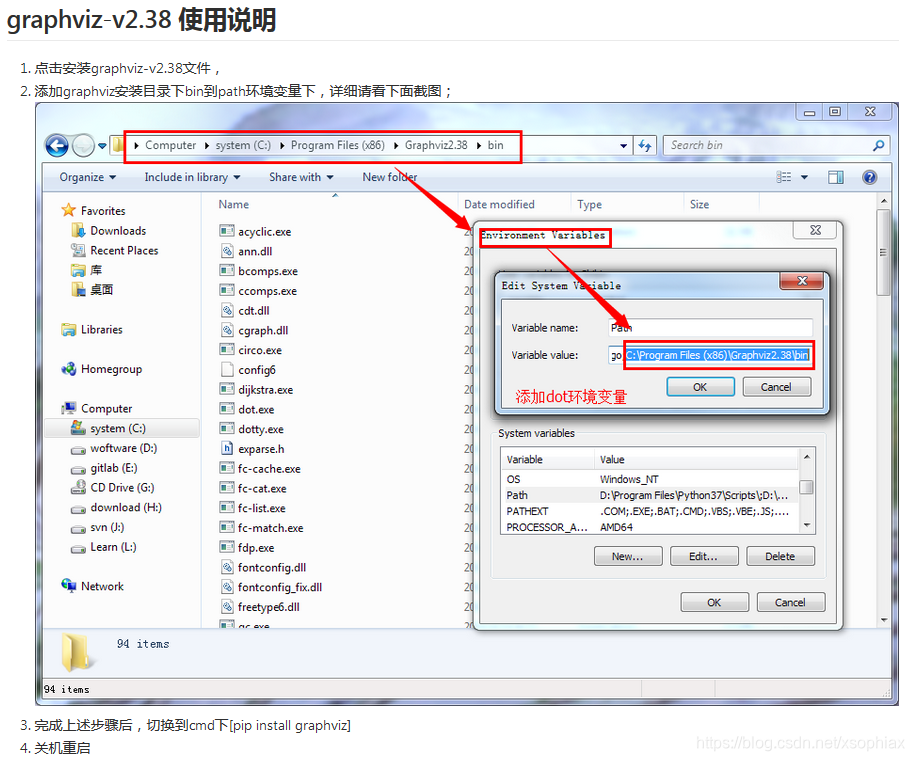Select Homegroup in navigation pane
Screen dimensions: 914x761
(x=102, y=369)
